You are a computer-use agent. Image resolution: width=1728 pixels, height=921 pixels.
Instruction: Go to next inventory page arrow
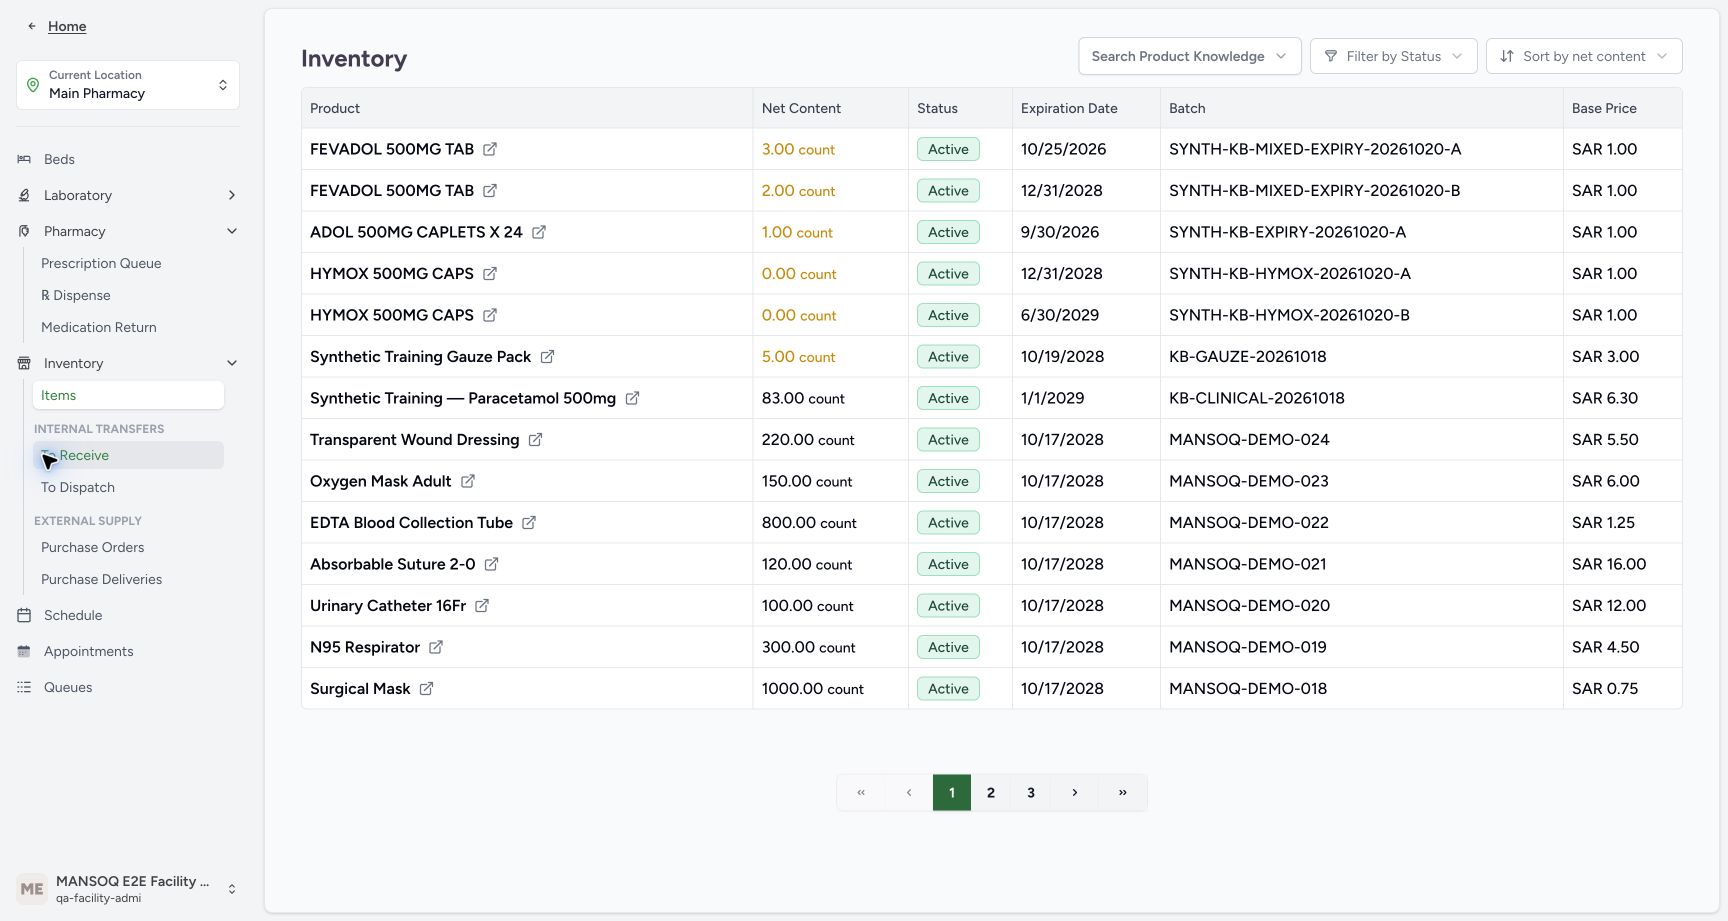[1075, 792]
